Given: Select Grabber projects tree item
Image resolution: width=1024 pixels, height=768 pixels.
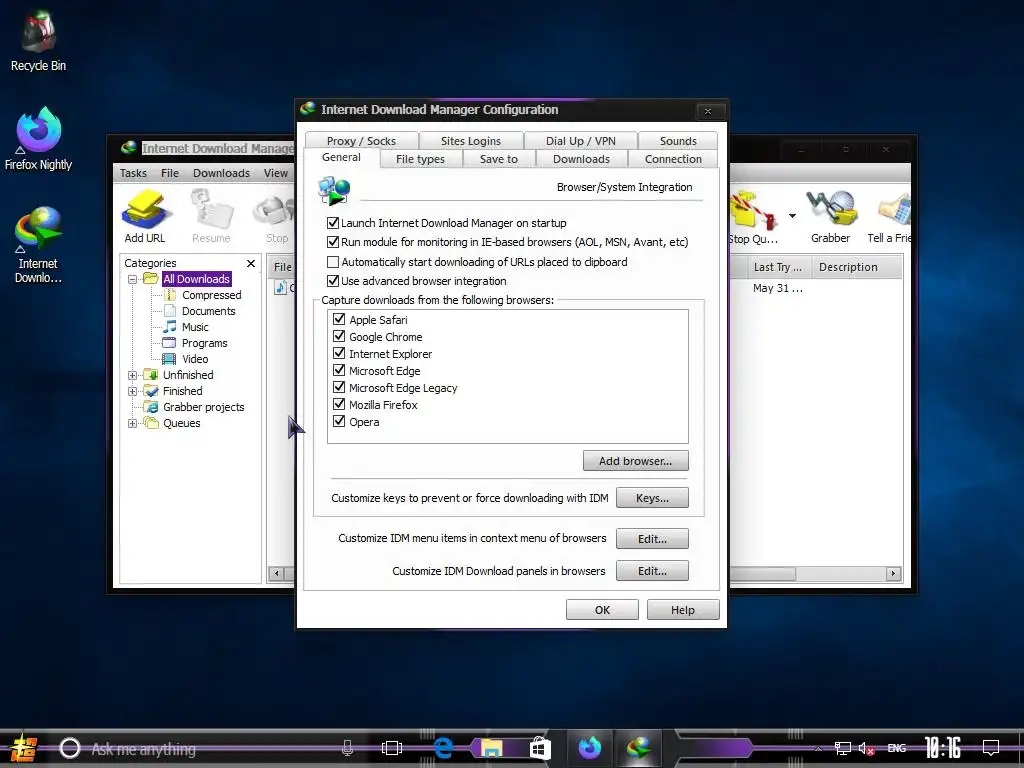Looking at the screenshot, I should point(203,407).
